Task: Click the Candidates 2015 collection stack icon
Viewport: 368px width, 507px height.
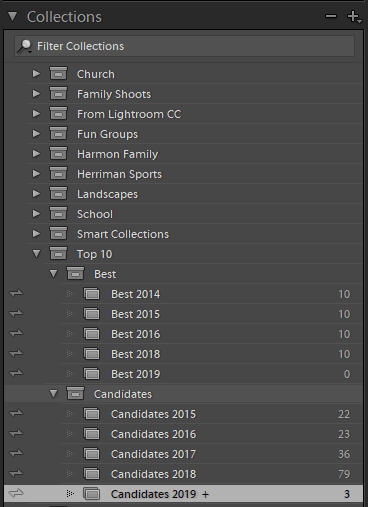Action: click(x=92, y=414)
